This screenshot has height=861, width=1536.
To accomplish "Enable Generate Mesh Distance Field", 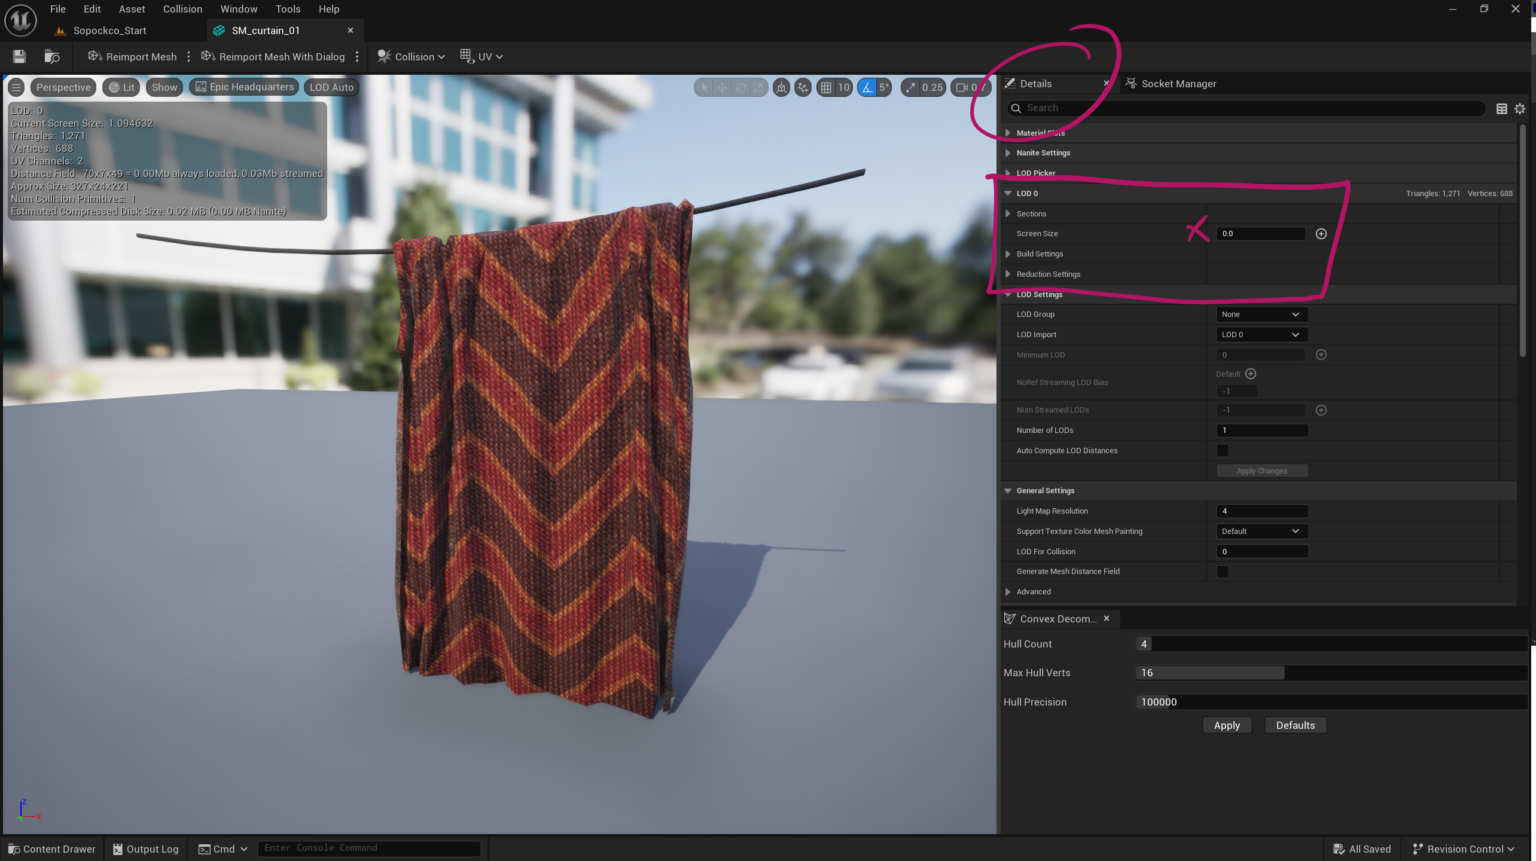I will coord(1222,571).
